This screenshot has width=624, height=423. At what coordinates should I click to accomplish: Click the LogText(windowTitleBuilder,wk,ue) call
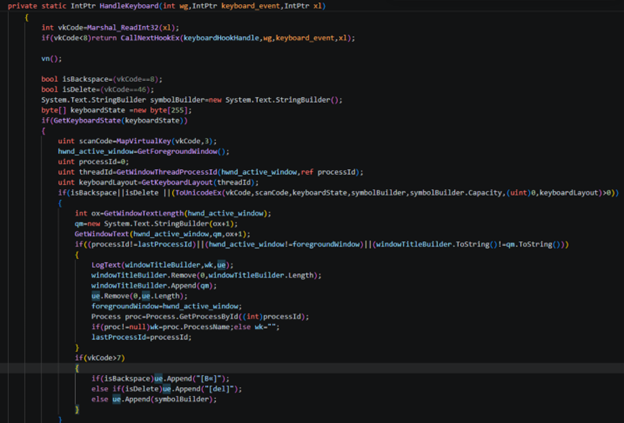(162, 265)
